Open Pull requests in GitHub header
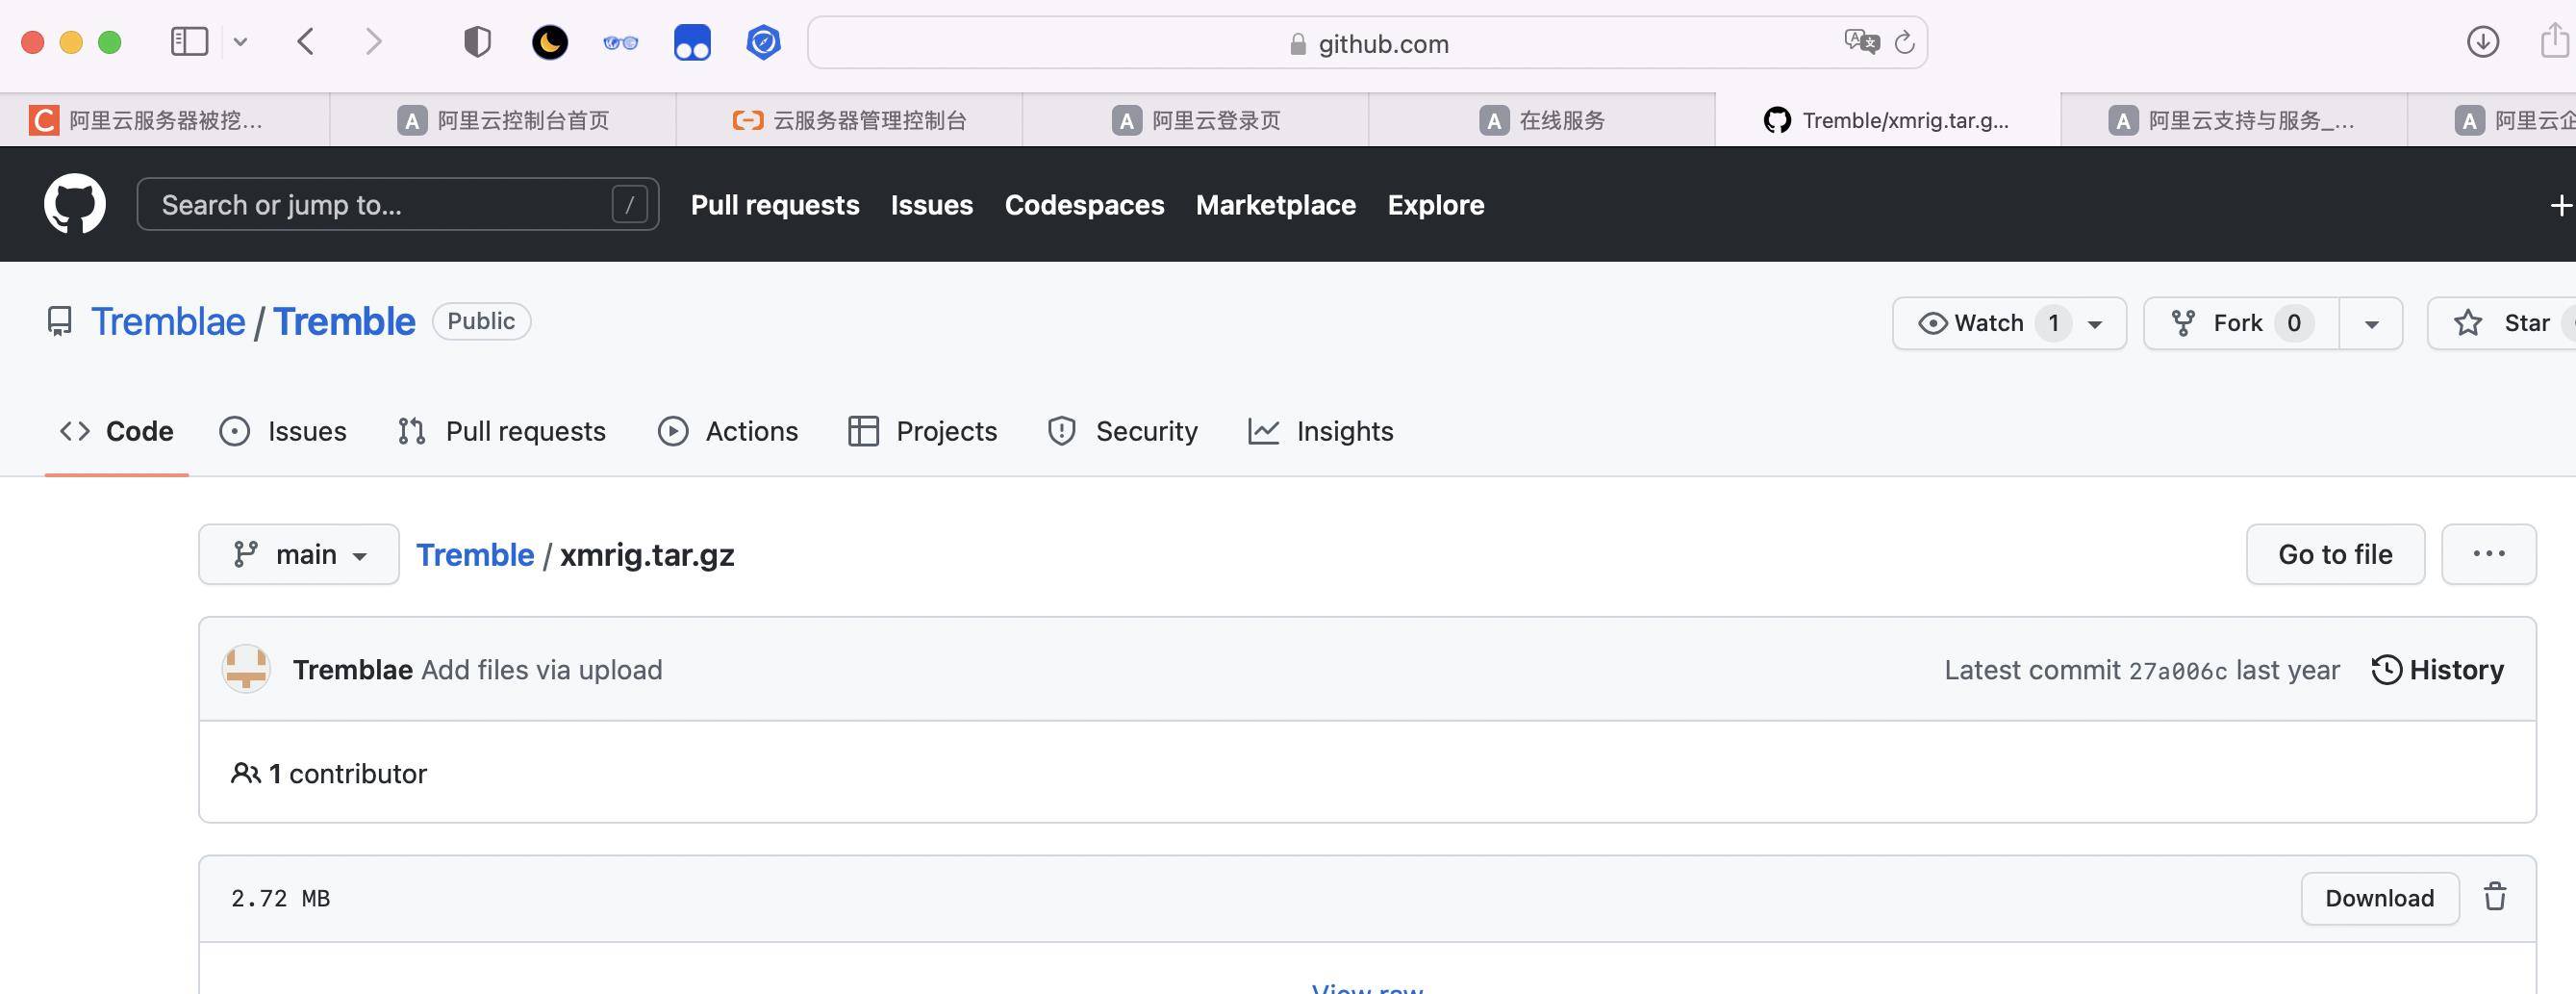 point(775,205)
